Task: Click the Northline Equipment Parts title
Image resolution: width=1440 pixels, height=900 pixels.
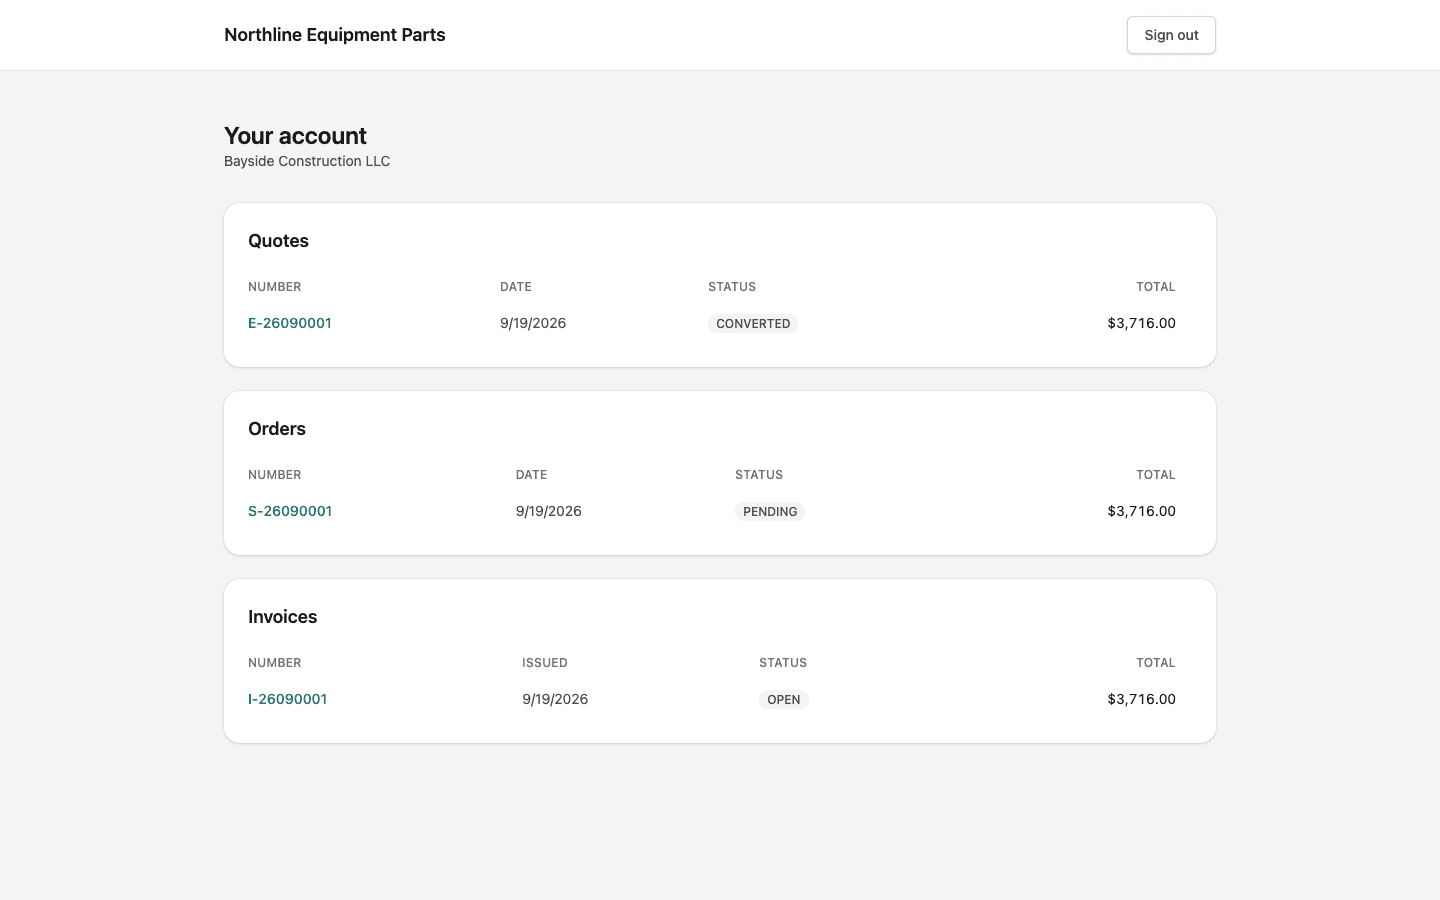Action: 335,35
